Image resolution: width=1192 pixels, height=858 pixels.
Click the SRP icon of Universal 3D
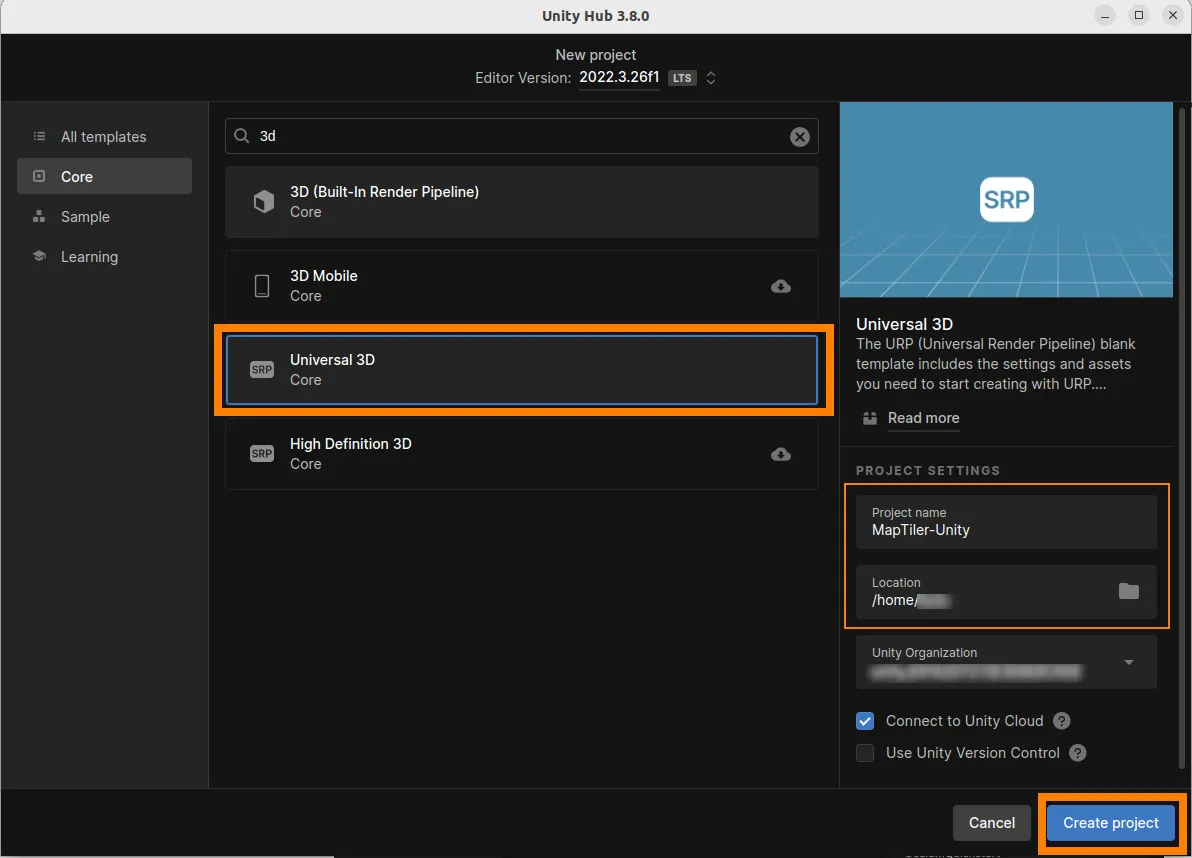pos(262,369)
